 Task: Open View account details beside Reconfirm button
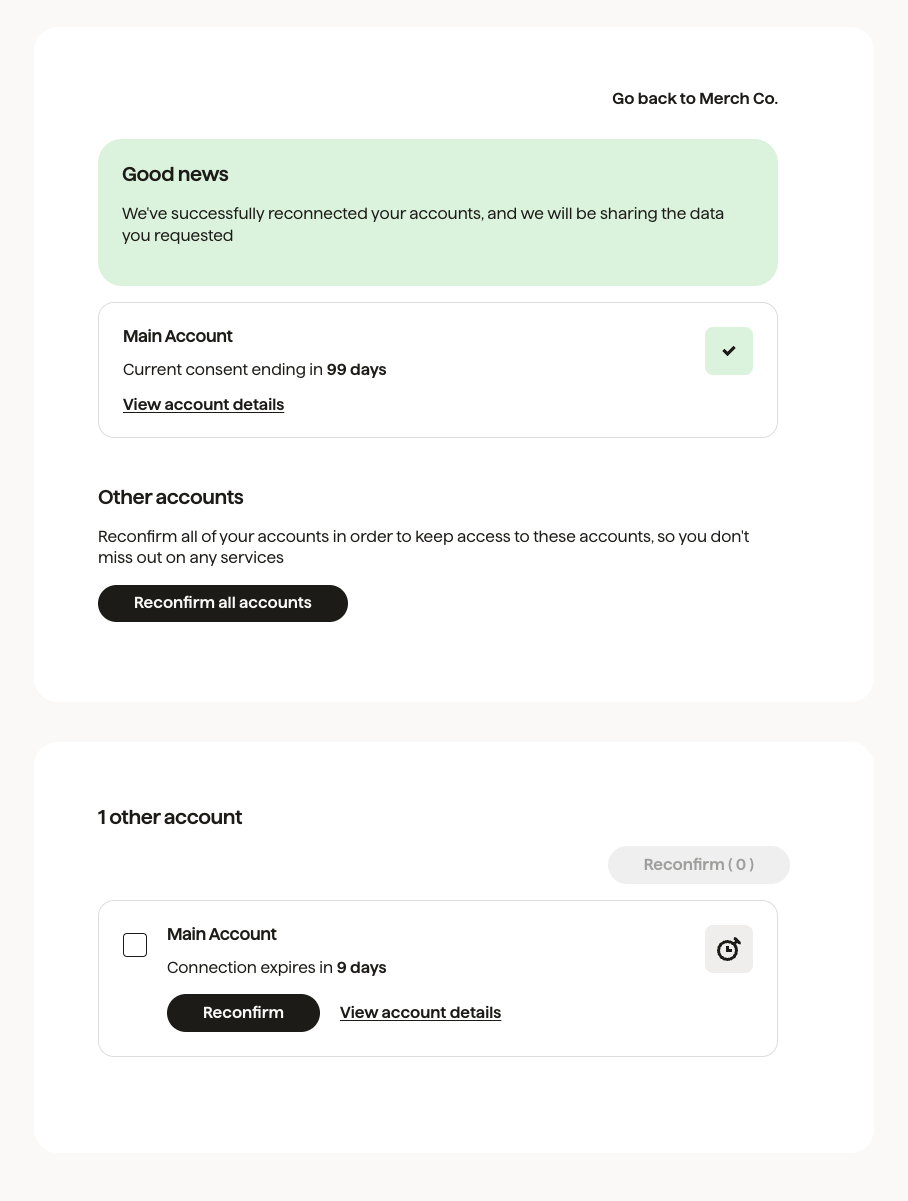point(421,1013)
